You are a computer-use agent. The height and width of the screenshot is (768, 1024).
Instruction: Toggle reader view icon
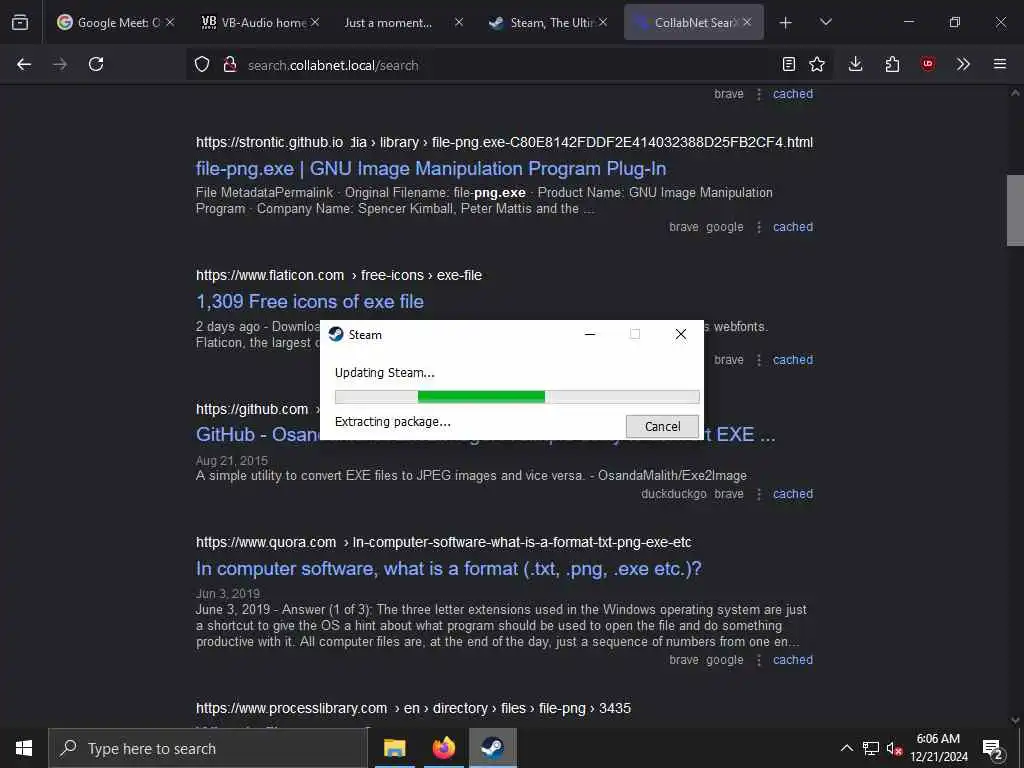pyautogui.click(x=789, y=64)
